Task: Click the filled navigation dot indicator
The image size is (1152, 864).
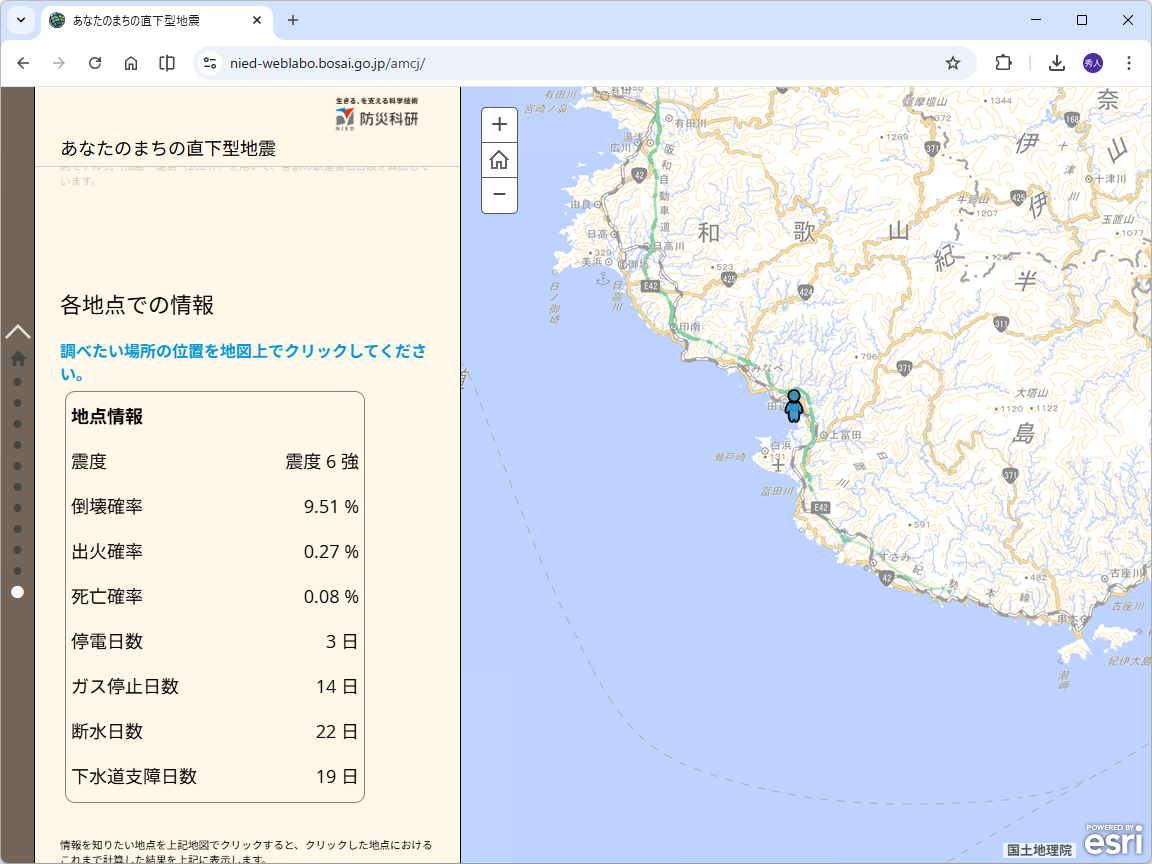Action: (x=17, y=592)
